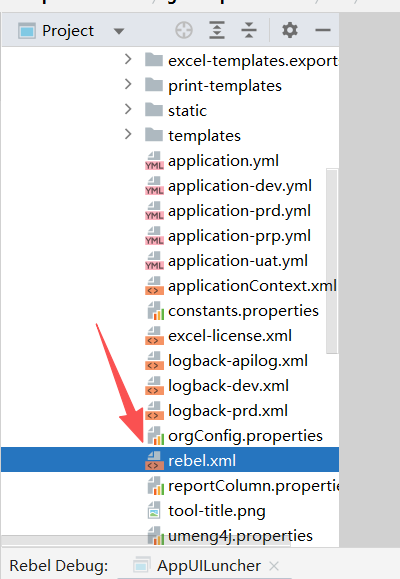This screenshot has width=400, height=579.
Task: Open Project panel settings gear
Action: point(290,30)
